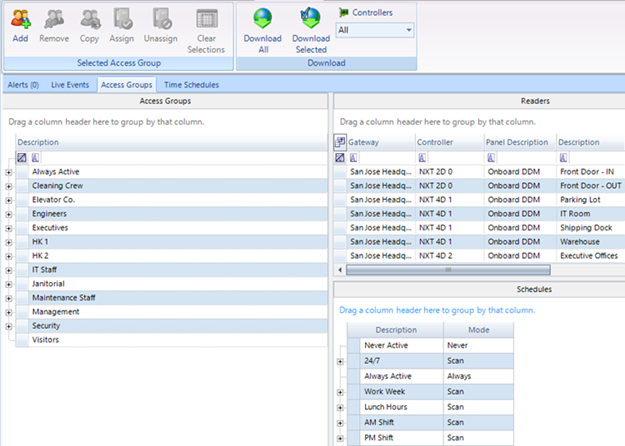Click the Gateway column header
This screenshot has width=625, height=446.
point(364,142)
